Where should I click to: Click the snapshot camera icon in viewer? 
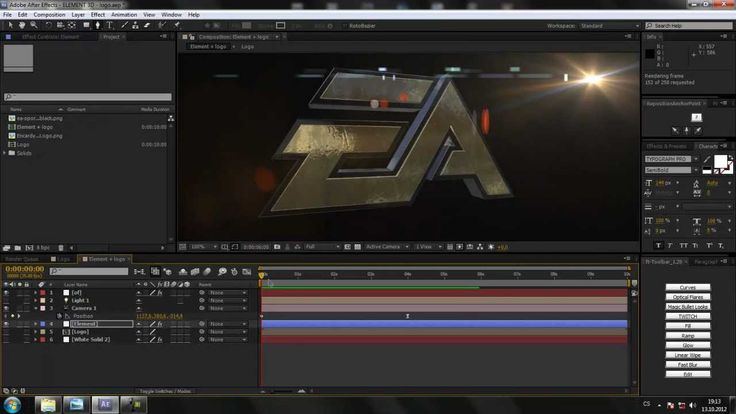(x=277, y=247)
